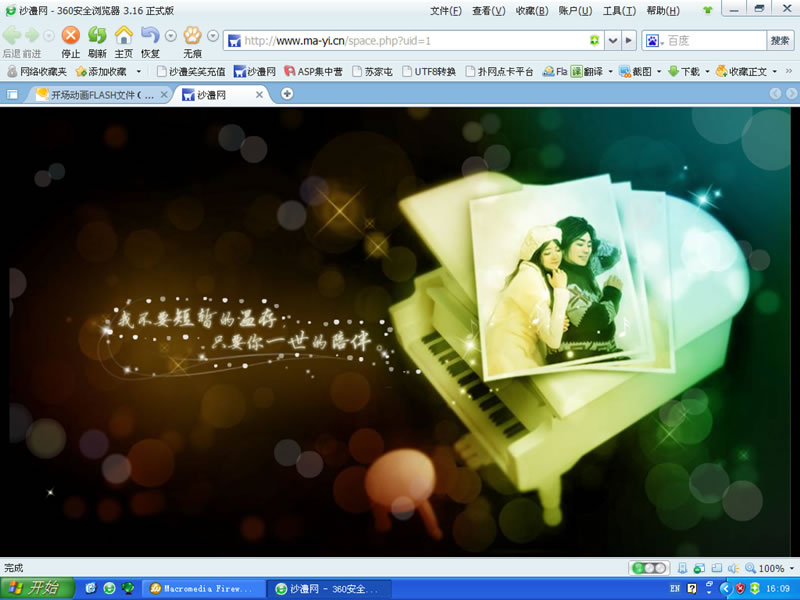This screenshot has height=600, width=800.
Task: Click the 收藏正文 save content tool
Action: pyautogui.click(x=741, y=72)
